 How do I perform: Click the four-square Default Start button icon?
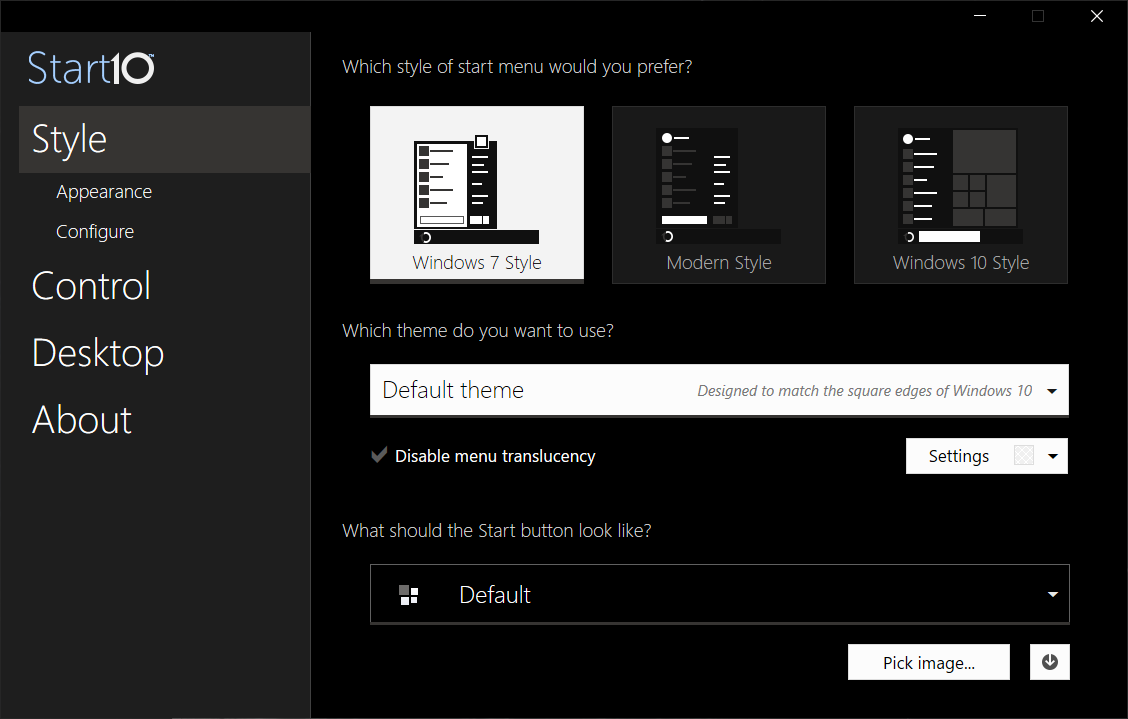point(408,595)
